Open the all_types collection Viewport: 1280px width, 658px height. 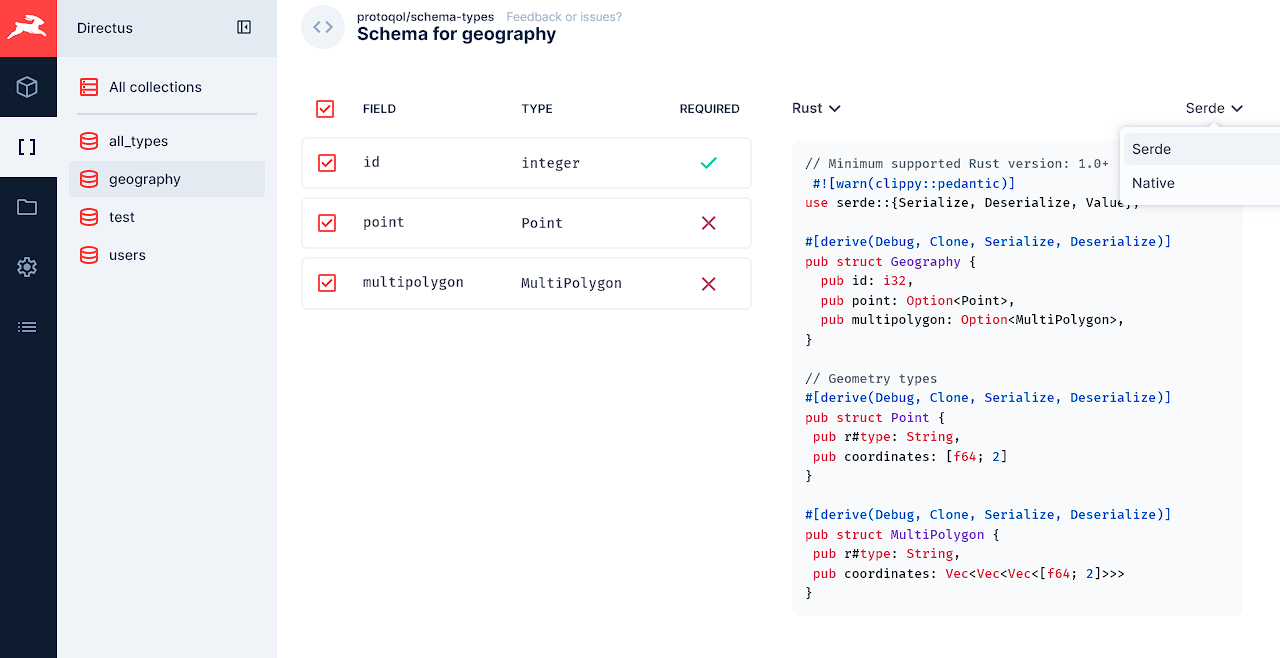(x=167, y=141)
